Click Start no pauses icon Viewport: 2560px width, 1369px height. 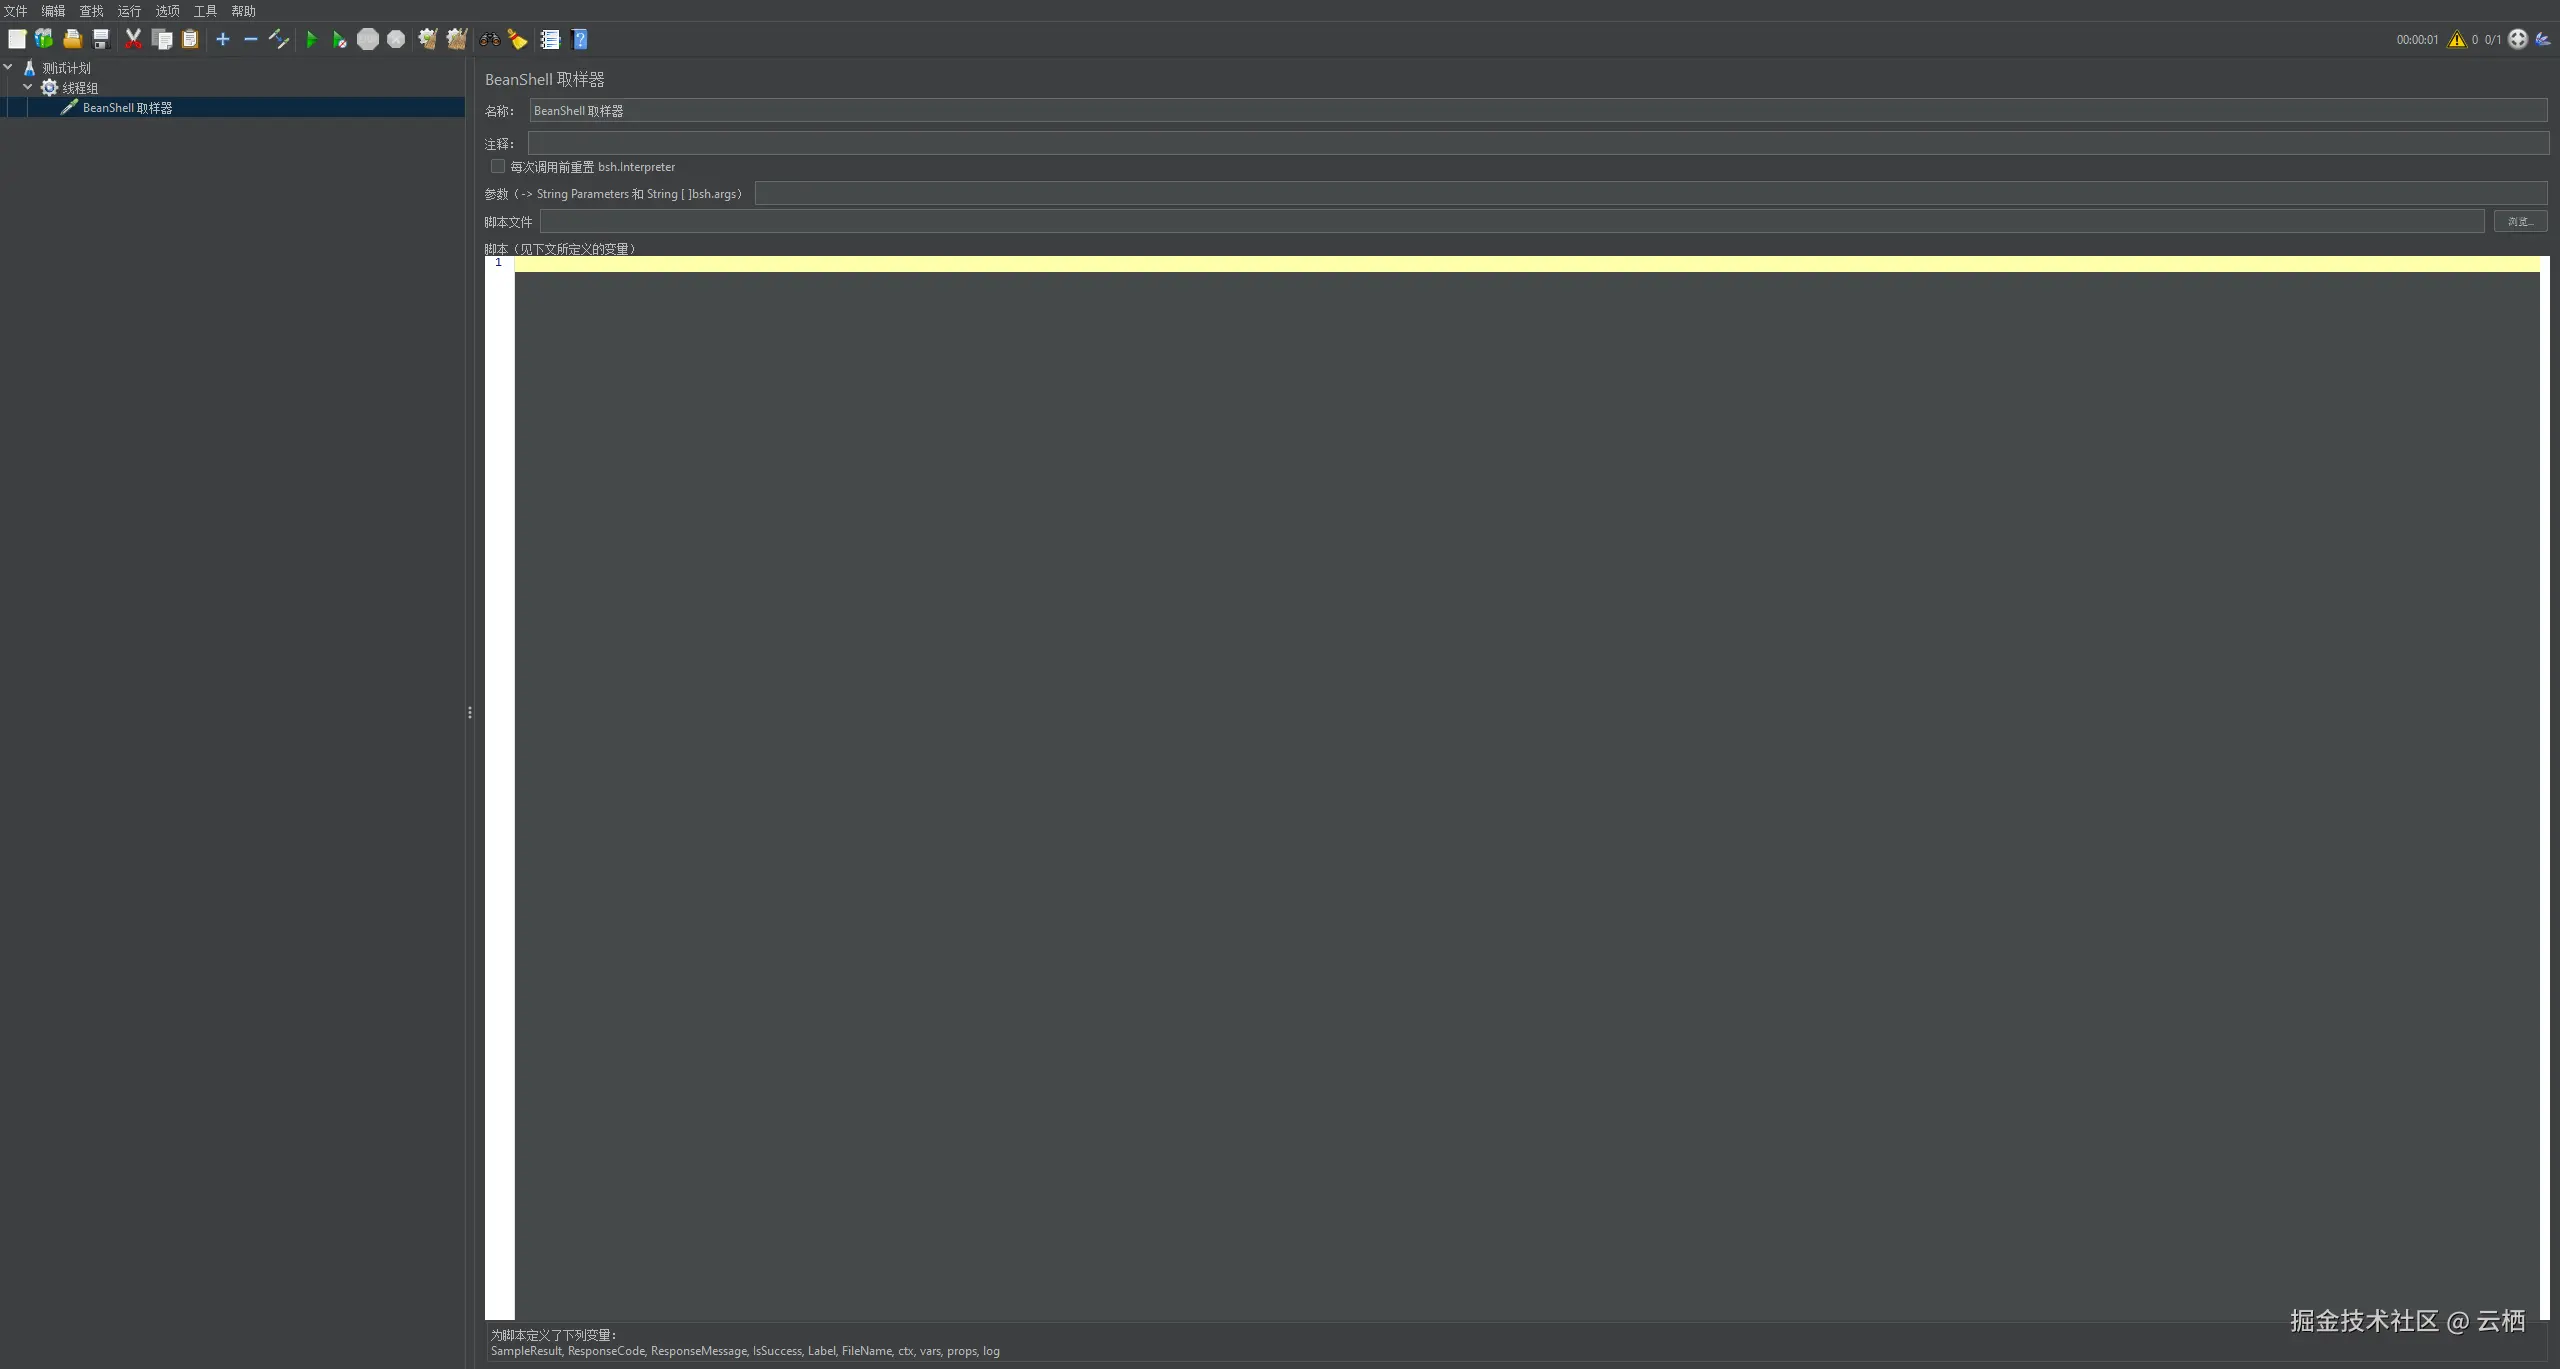pos(339,40)
